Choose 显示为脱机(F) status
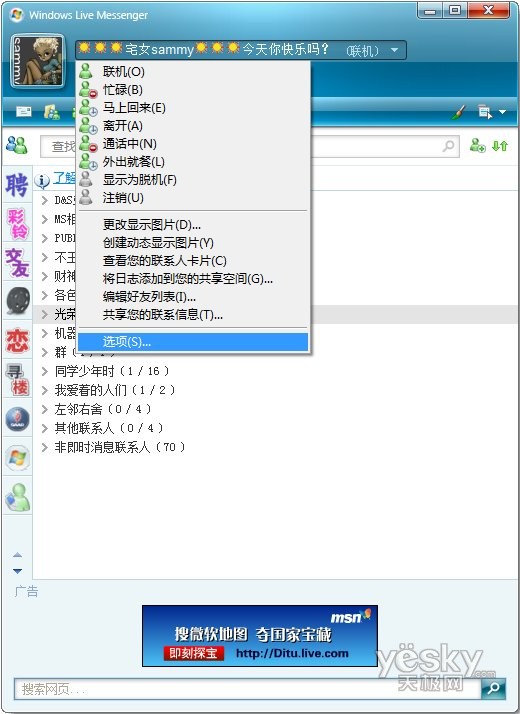This screenshot has width=520, height=714. click(193, 179)
